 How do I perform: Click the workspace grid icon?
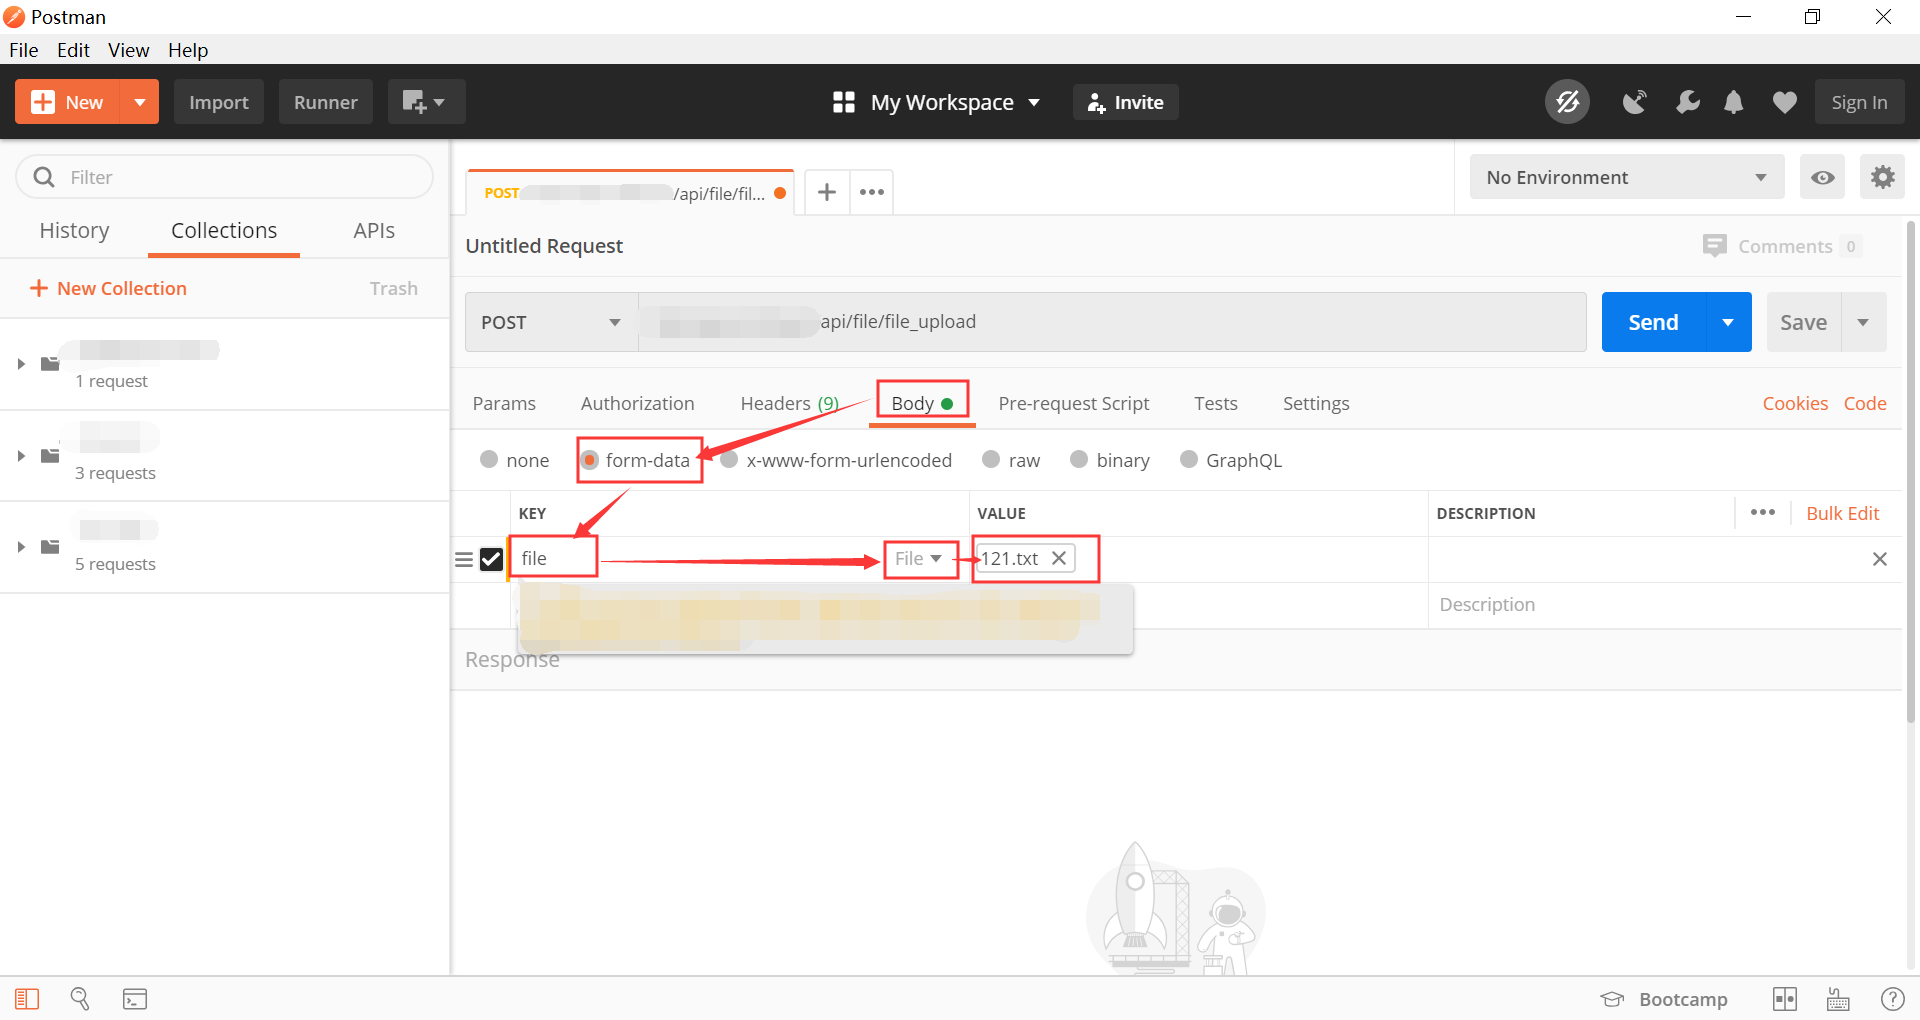(844, 102)
